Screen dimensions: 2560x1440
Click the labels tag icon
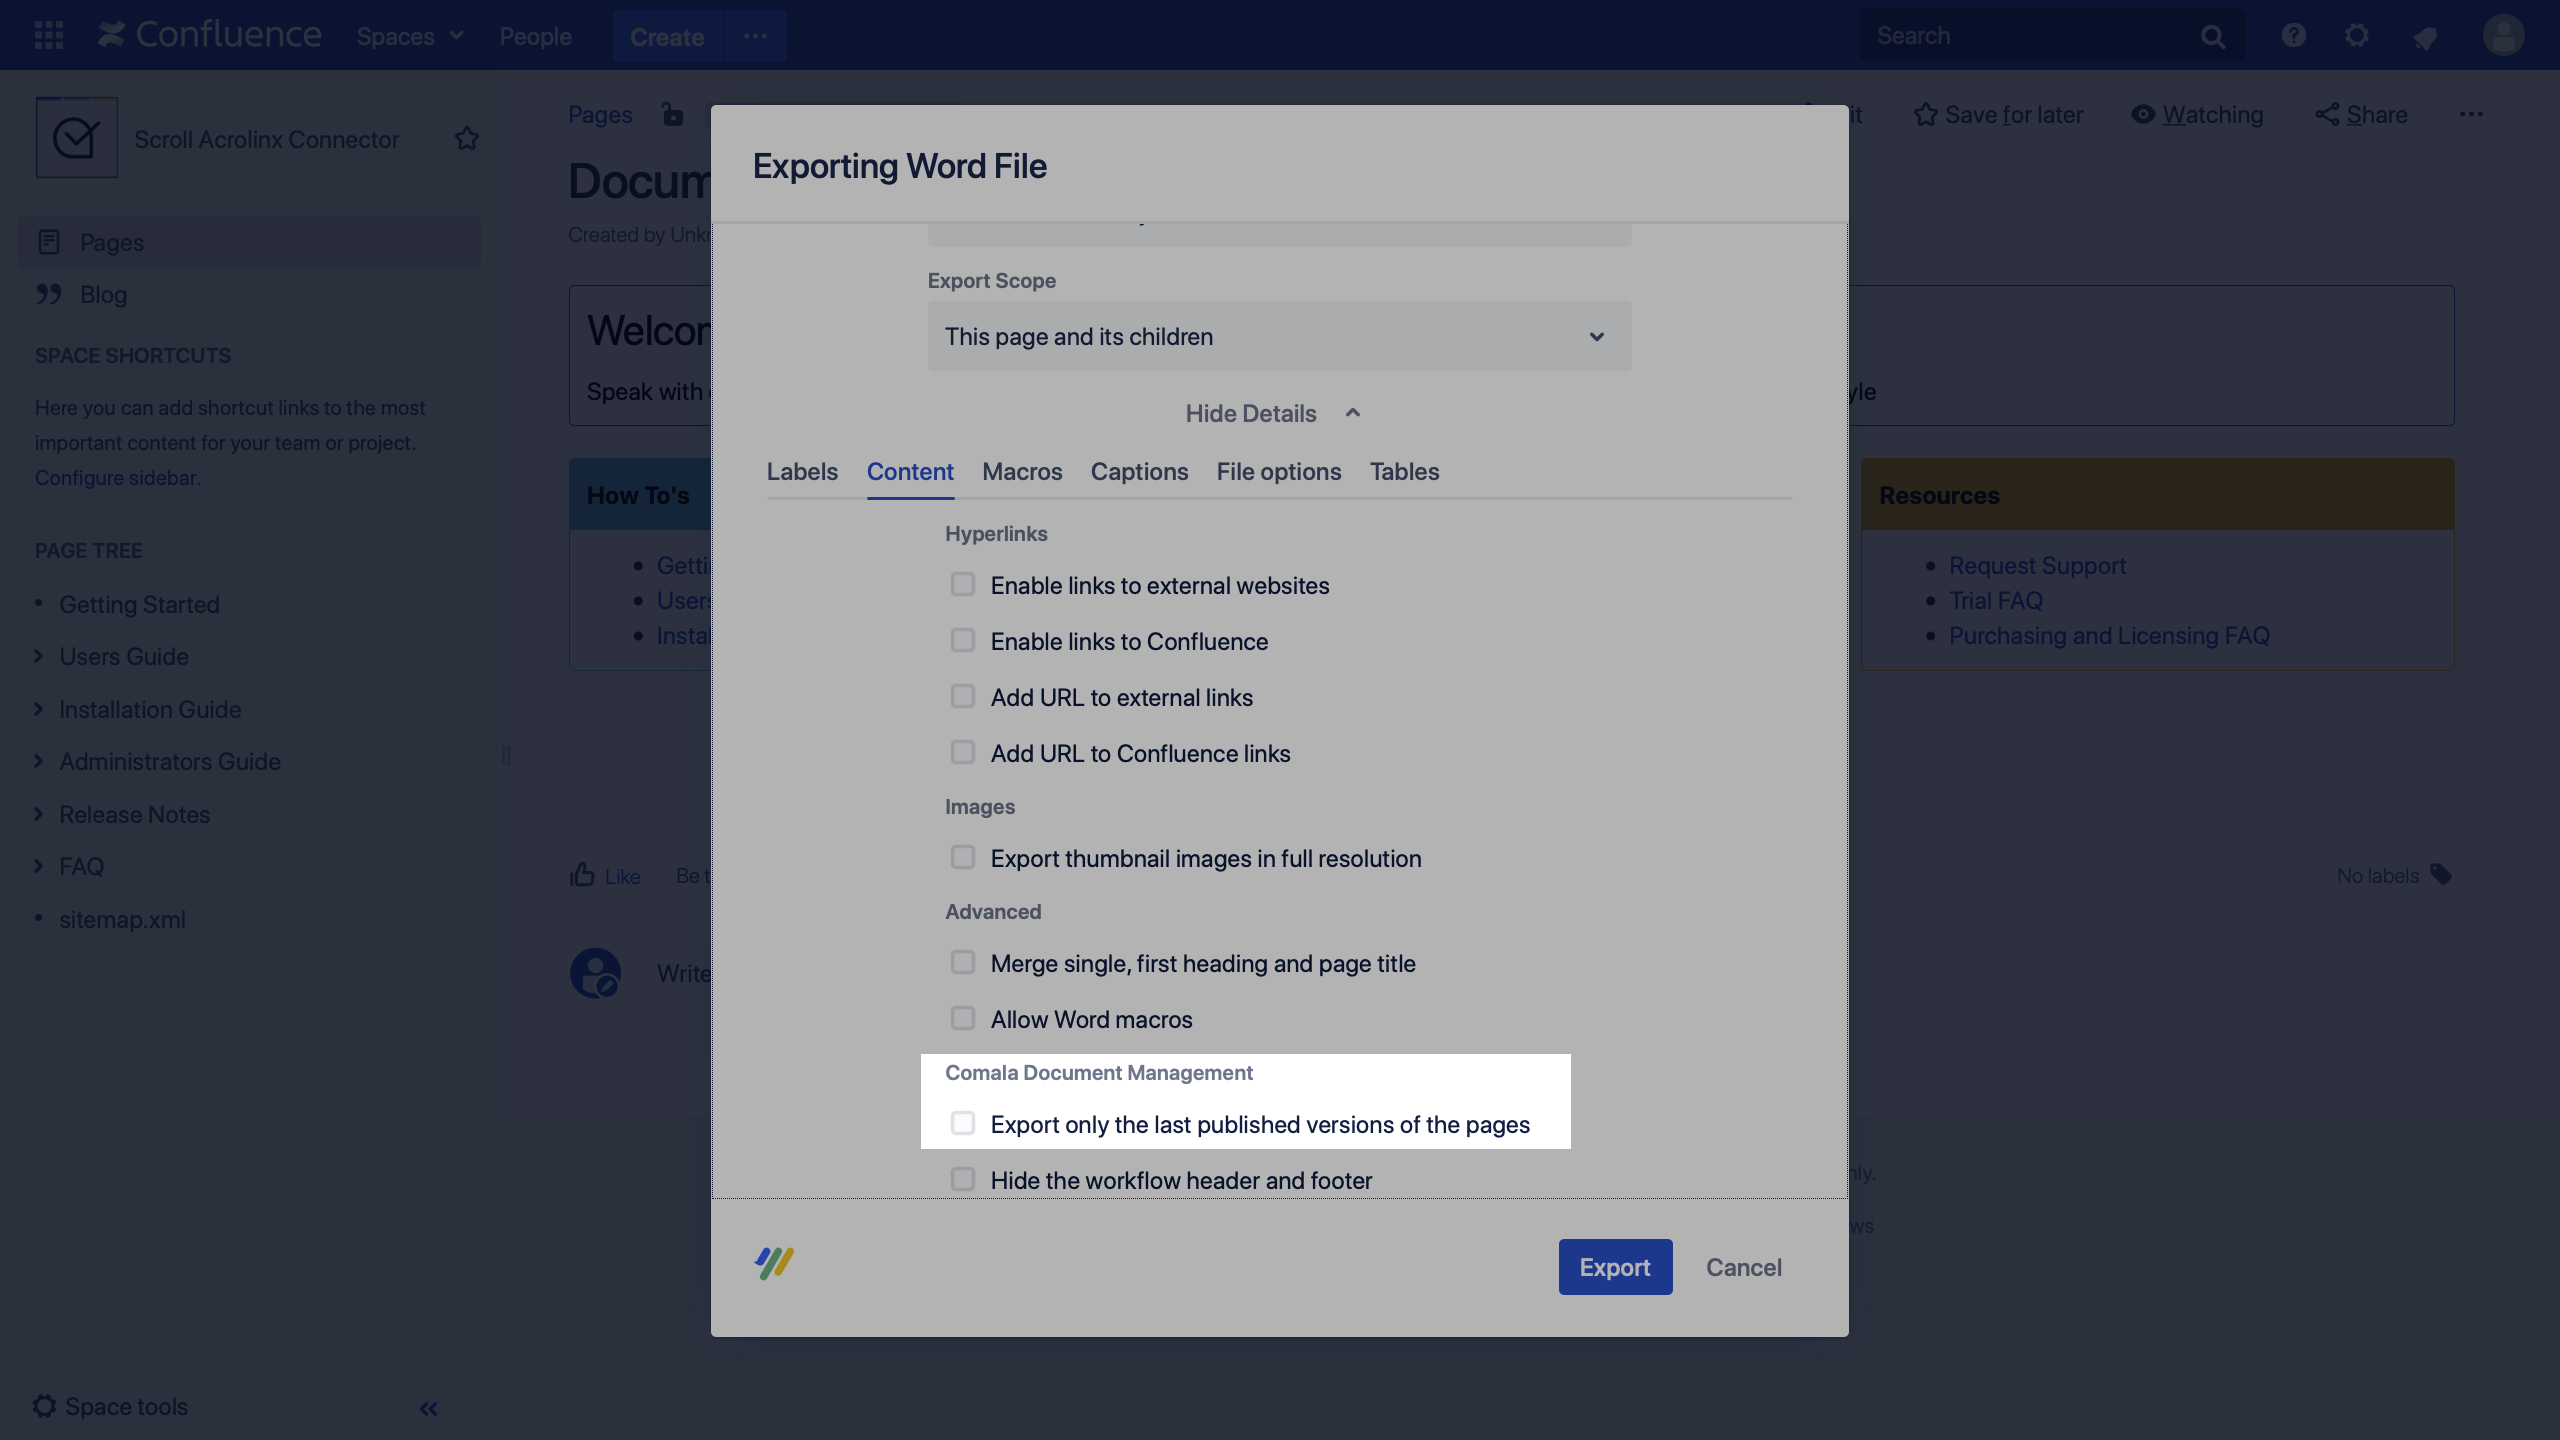point(2441,875)
